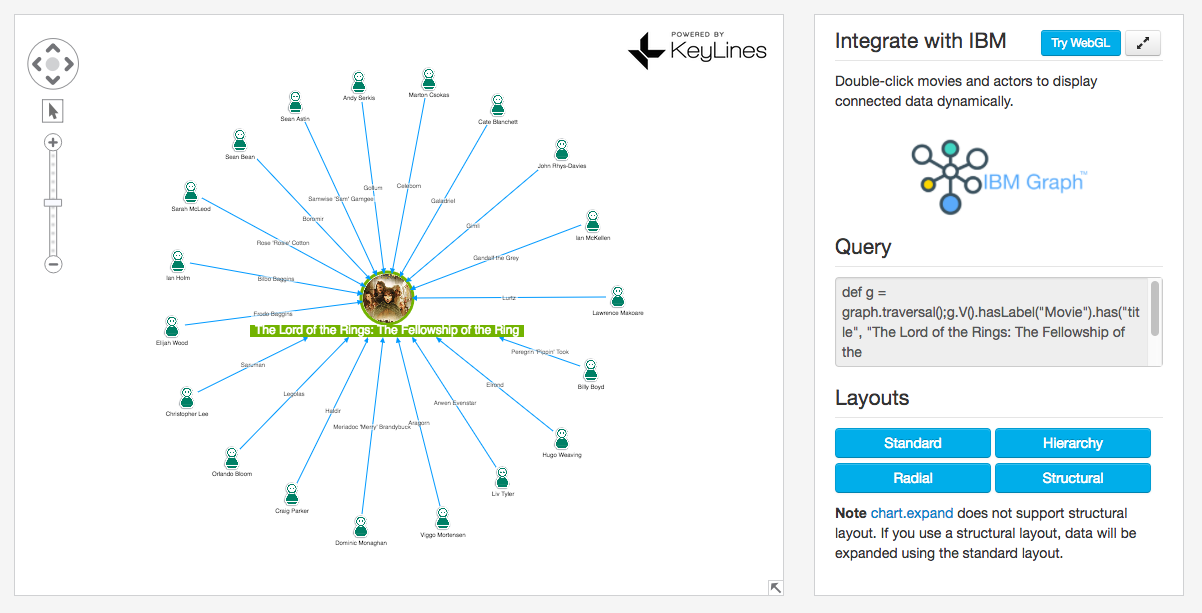The width and height of the screenshot is (1202, 613).
Task: Select the Dominic Monaghan actor node
Action: coord(360,526)
